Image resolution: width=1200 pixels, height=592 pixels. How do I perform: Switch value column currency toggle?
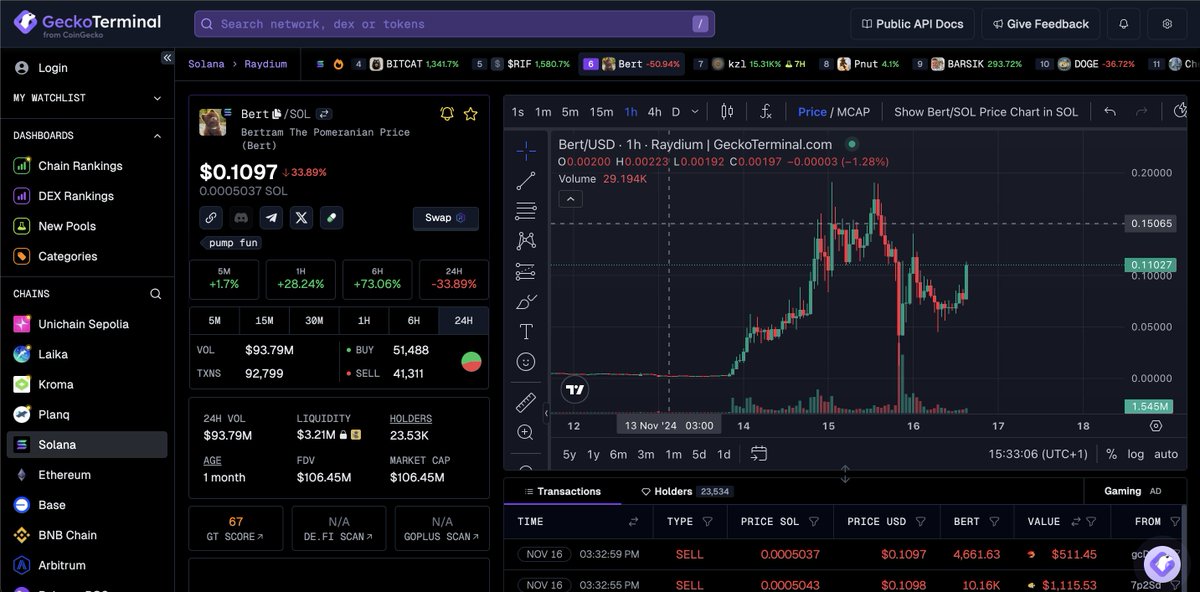click(1076, 521)
